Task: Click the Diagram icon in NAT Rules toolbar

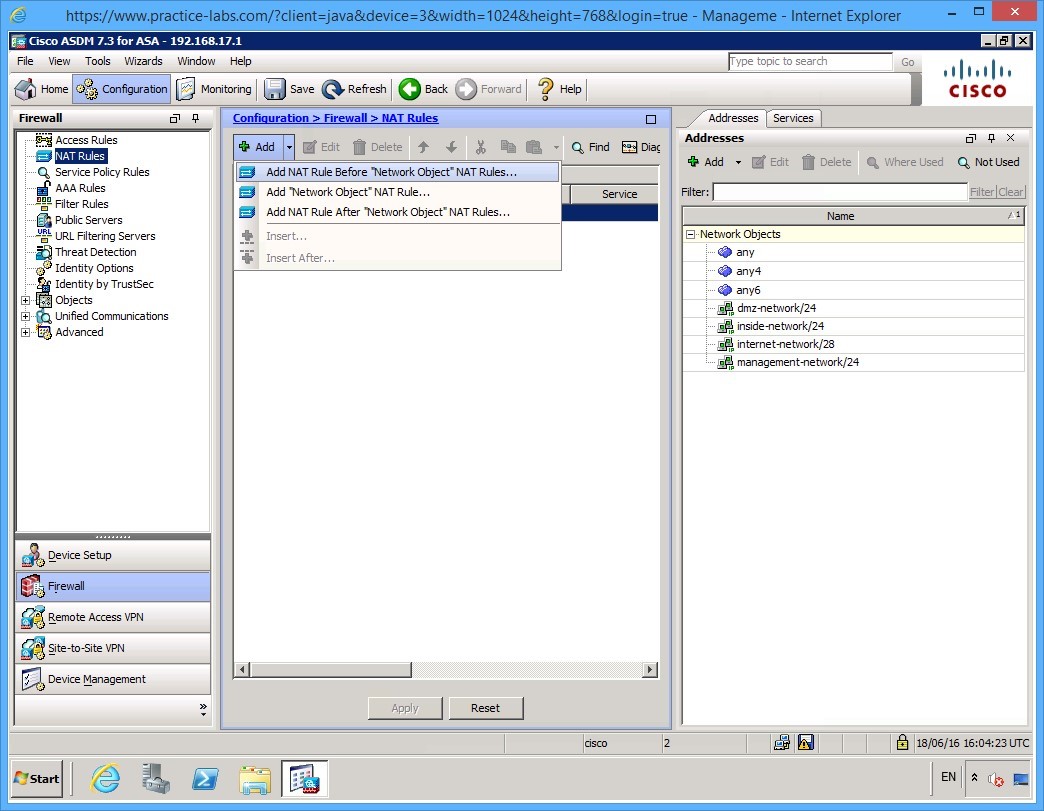Action: (x=631, y=146)
